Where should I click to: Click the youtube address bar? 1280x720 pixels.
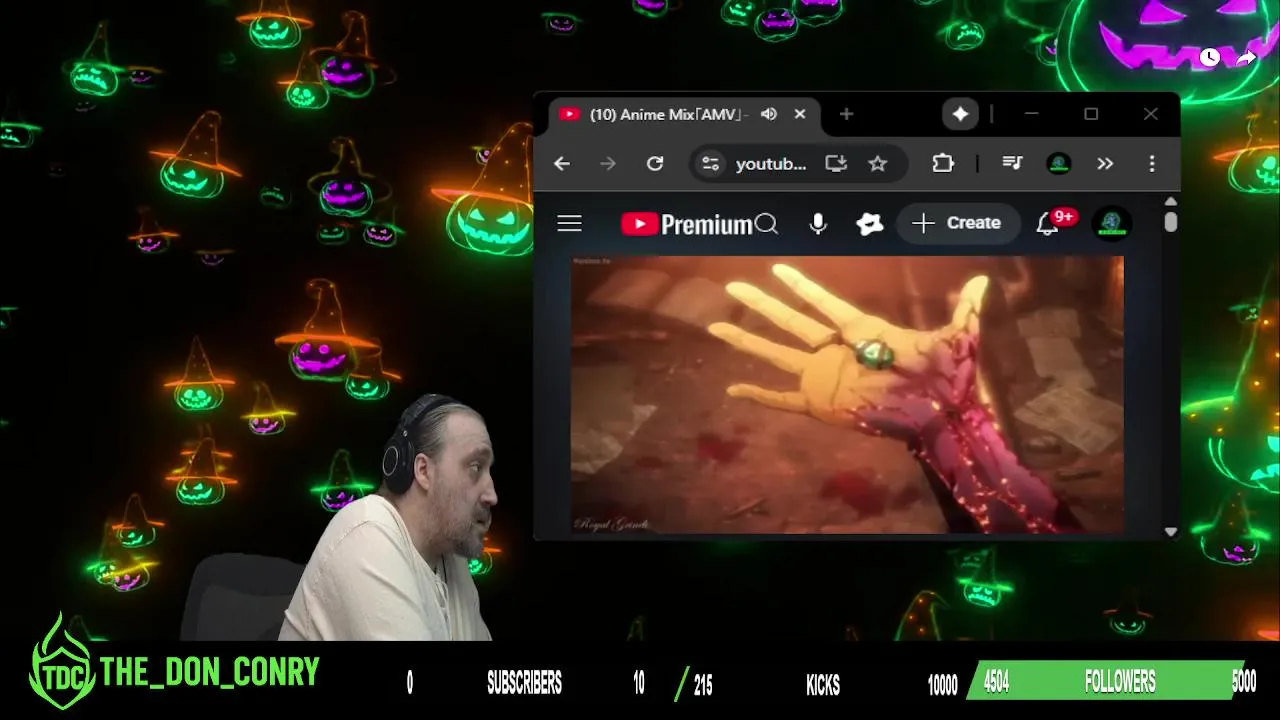pos(771,163)
